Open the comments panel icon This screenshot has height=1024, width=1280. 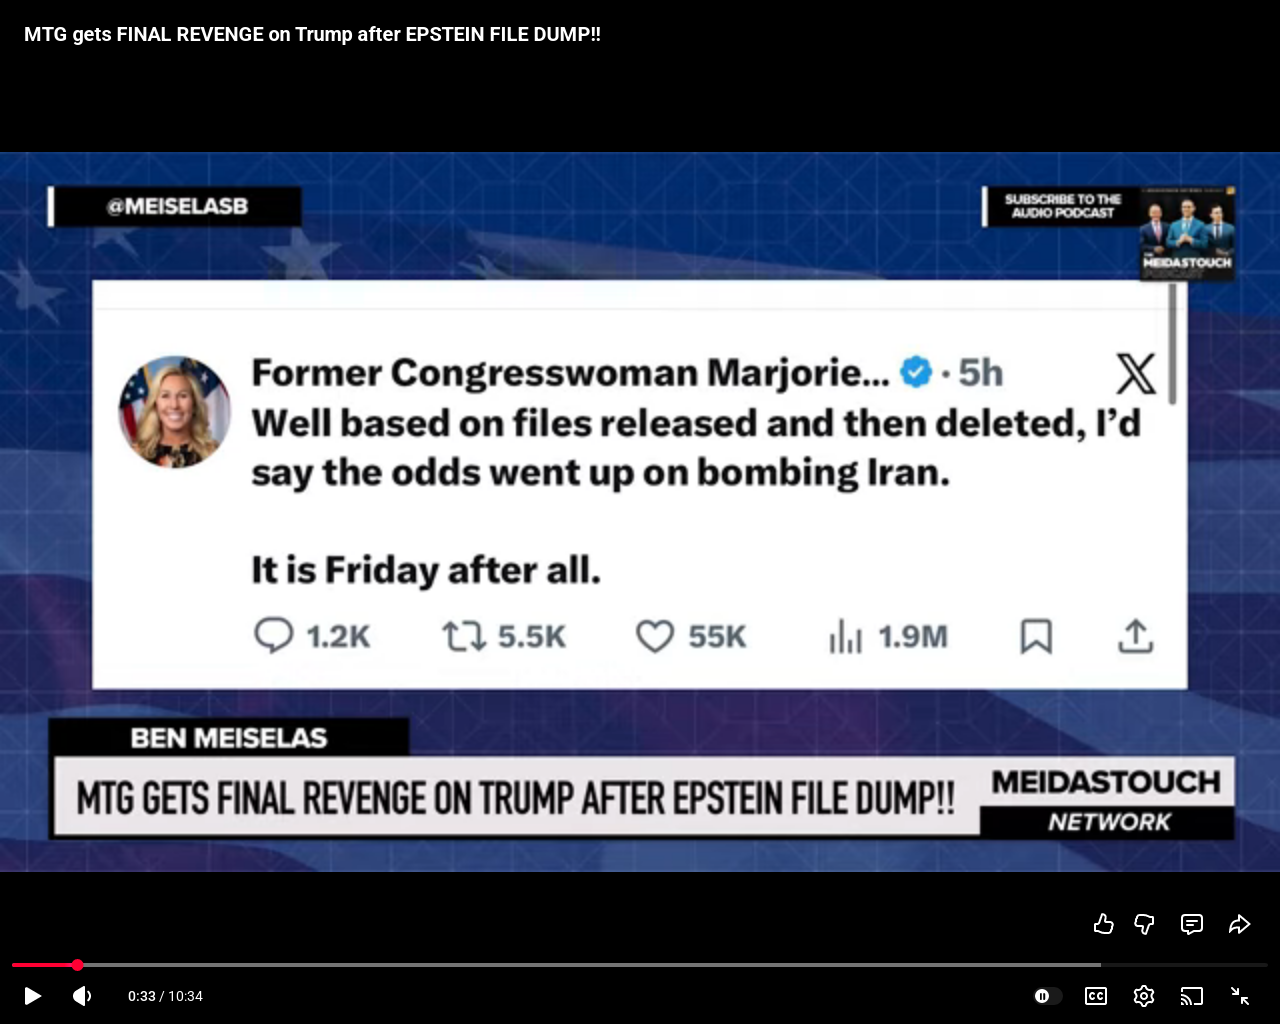(1192, 924)
